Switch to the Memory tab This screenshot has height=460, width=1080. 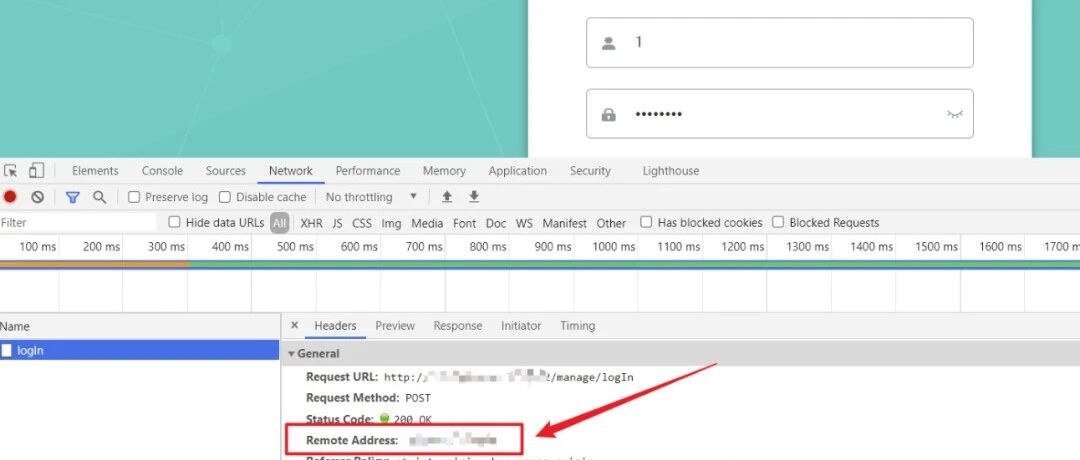coord(444,171)
